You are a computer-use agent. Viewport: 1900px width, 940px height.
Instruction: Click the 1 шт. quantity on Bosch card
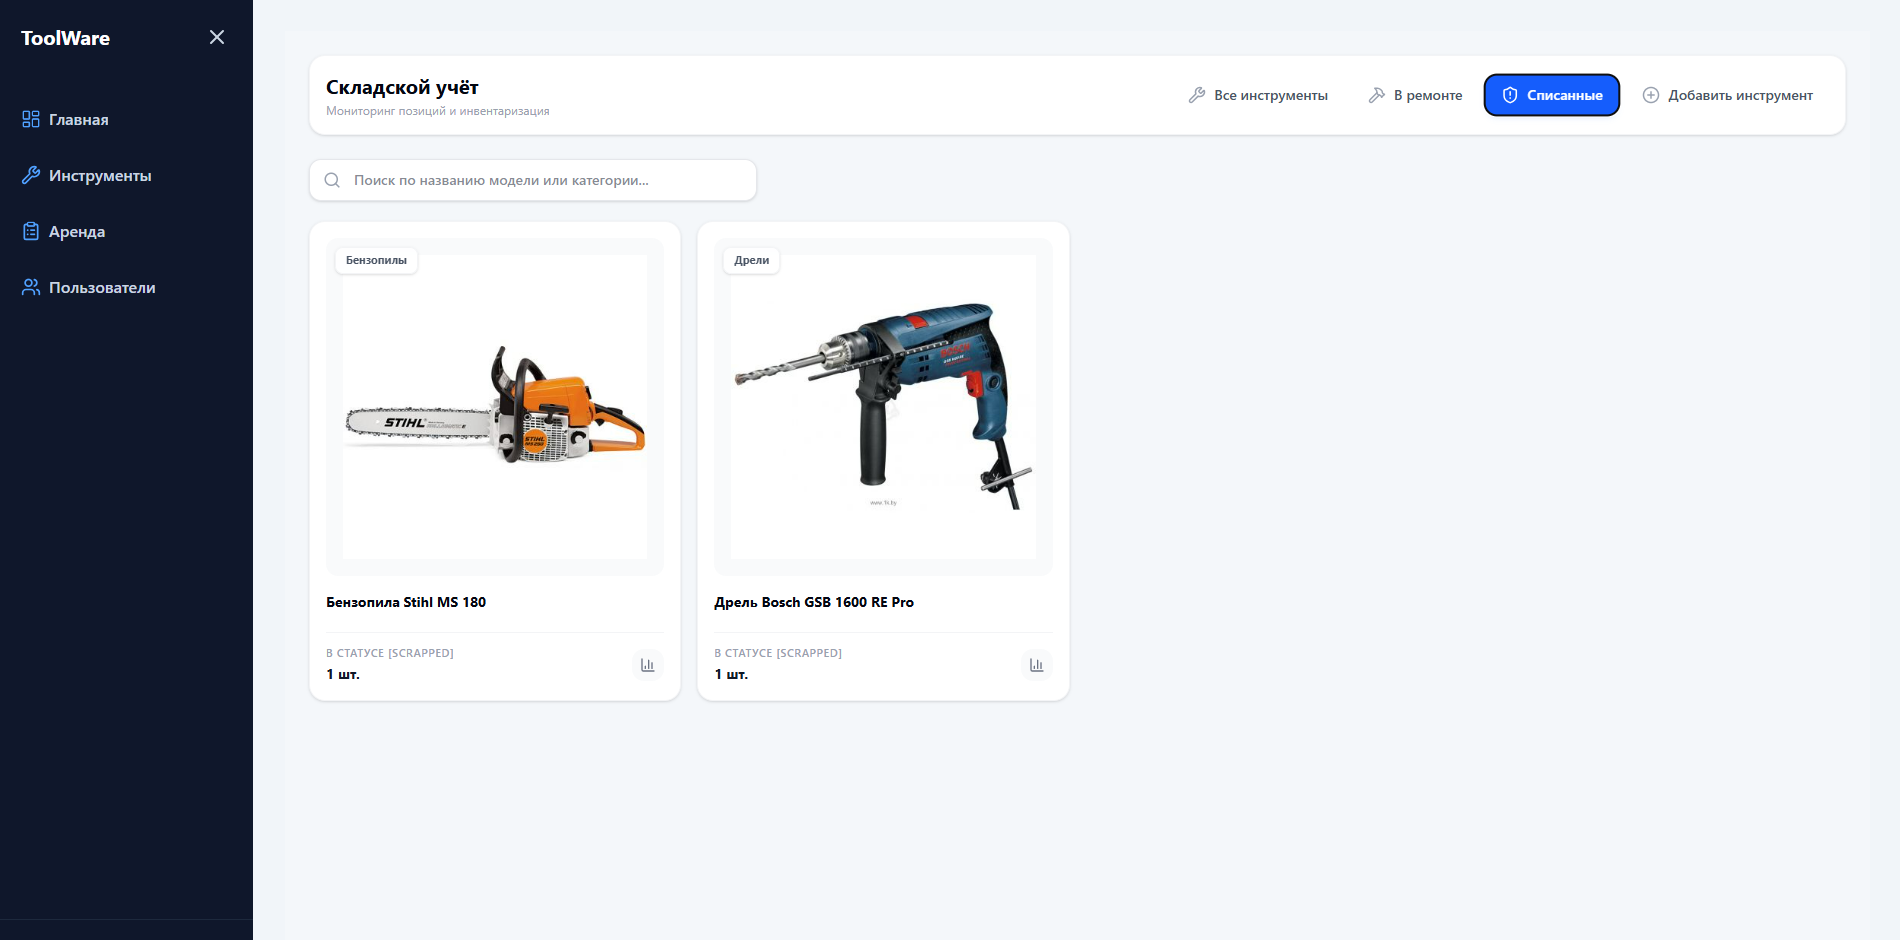tap(731, 674)
